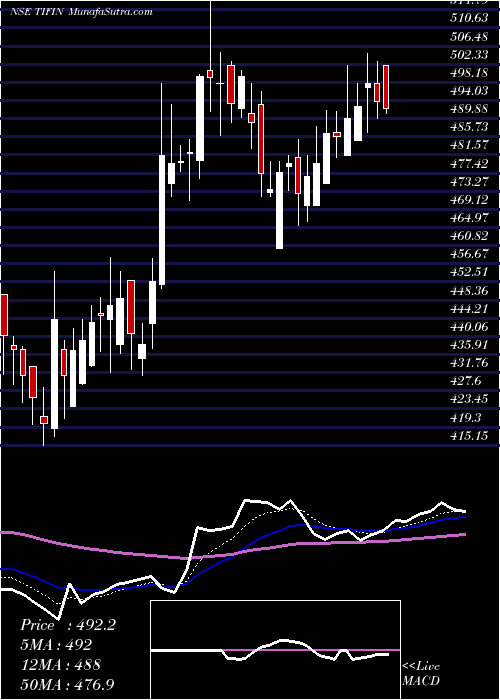Click the NSE TIFIN MunafaSutra.com title

pyautogui.click(x=81, y=12)
